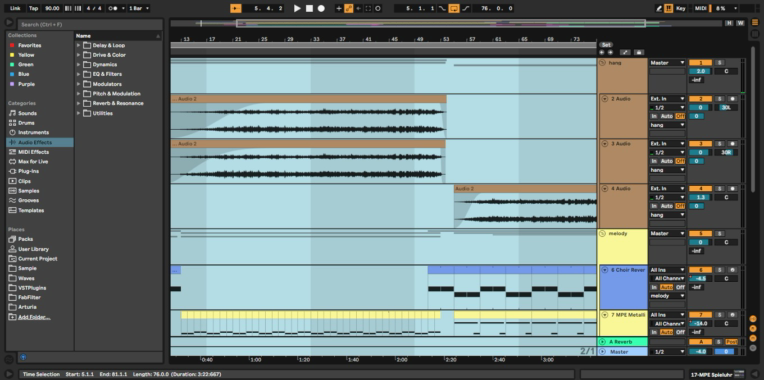
Task: Open hang track Master output dropdown
Action: click(x=667, y=63)
